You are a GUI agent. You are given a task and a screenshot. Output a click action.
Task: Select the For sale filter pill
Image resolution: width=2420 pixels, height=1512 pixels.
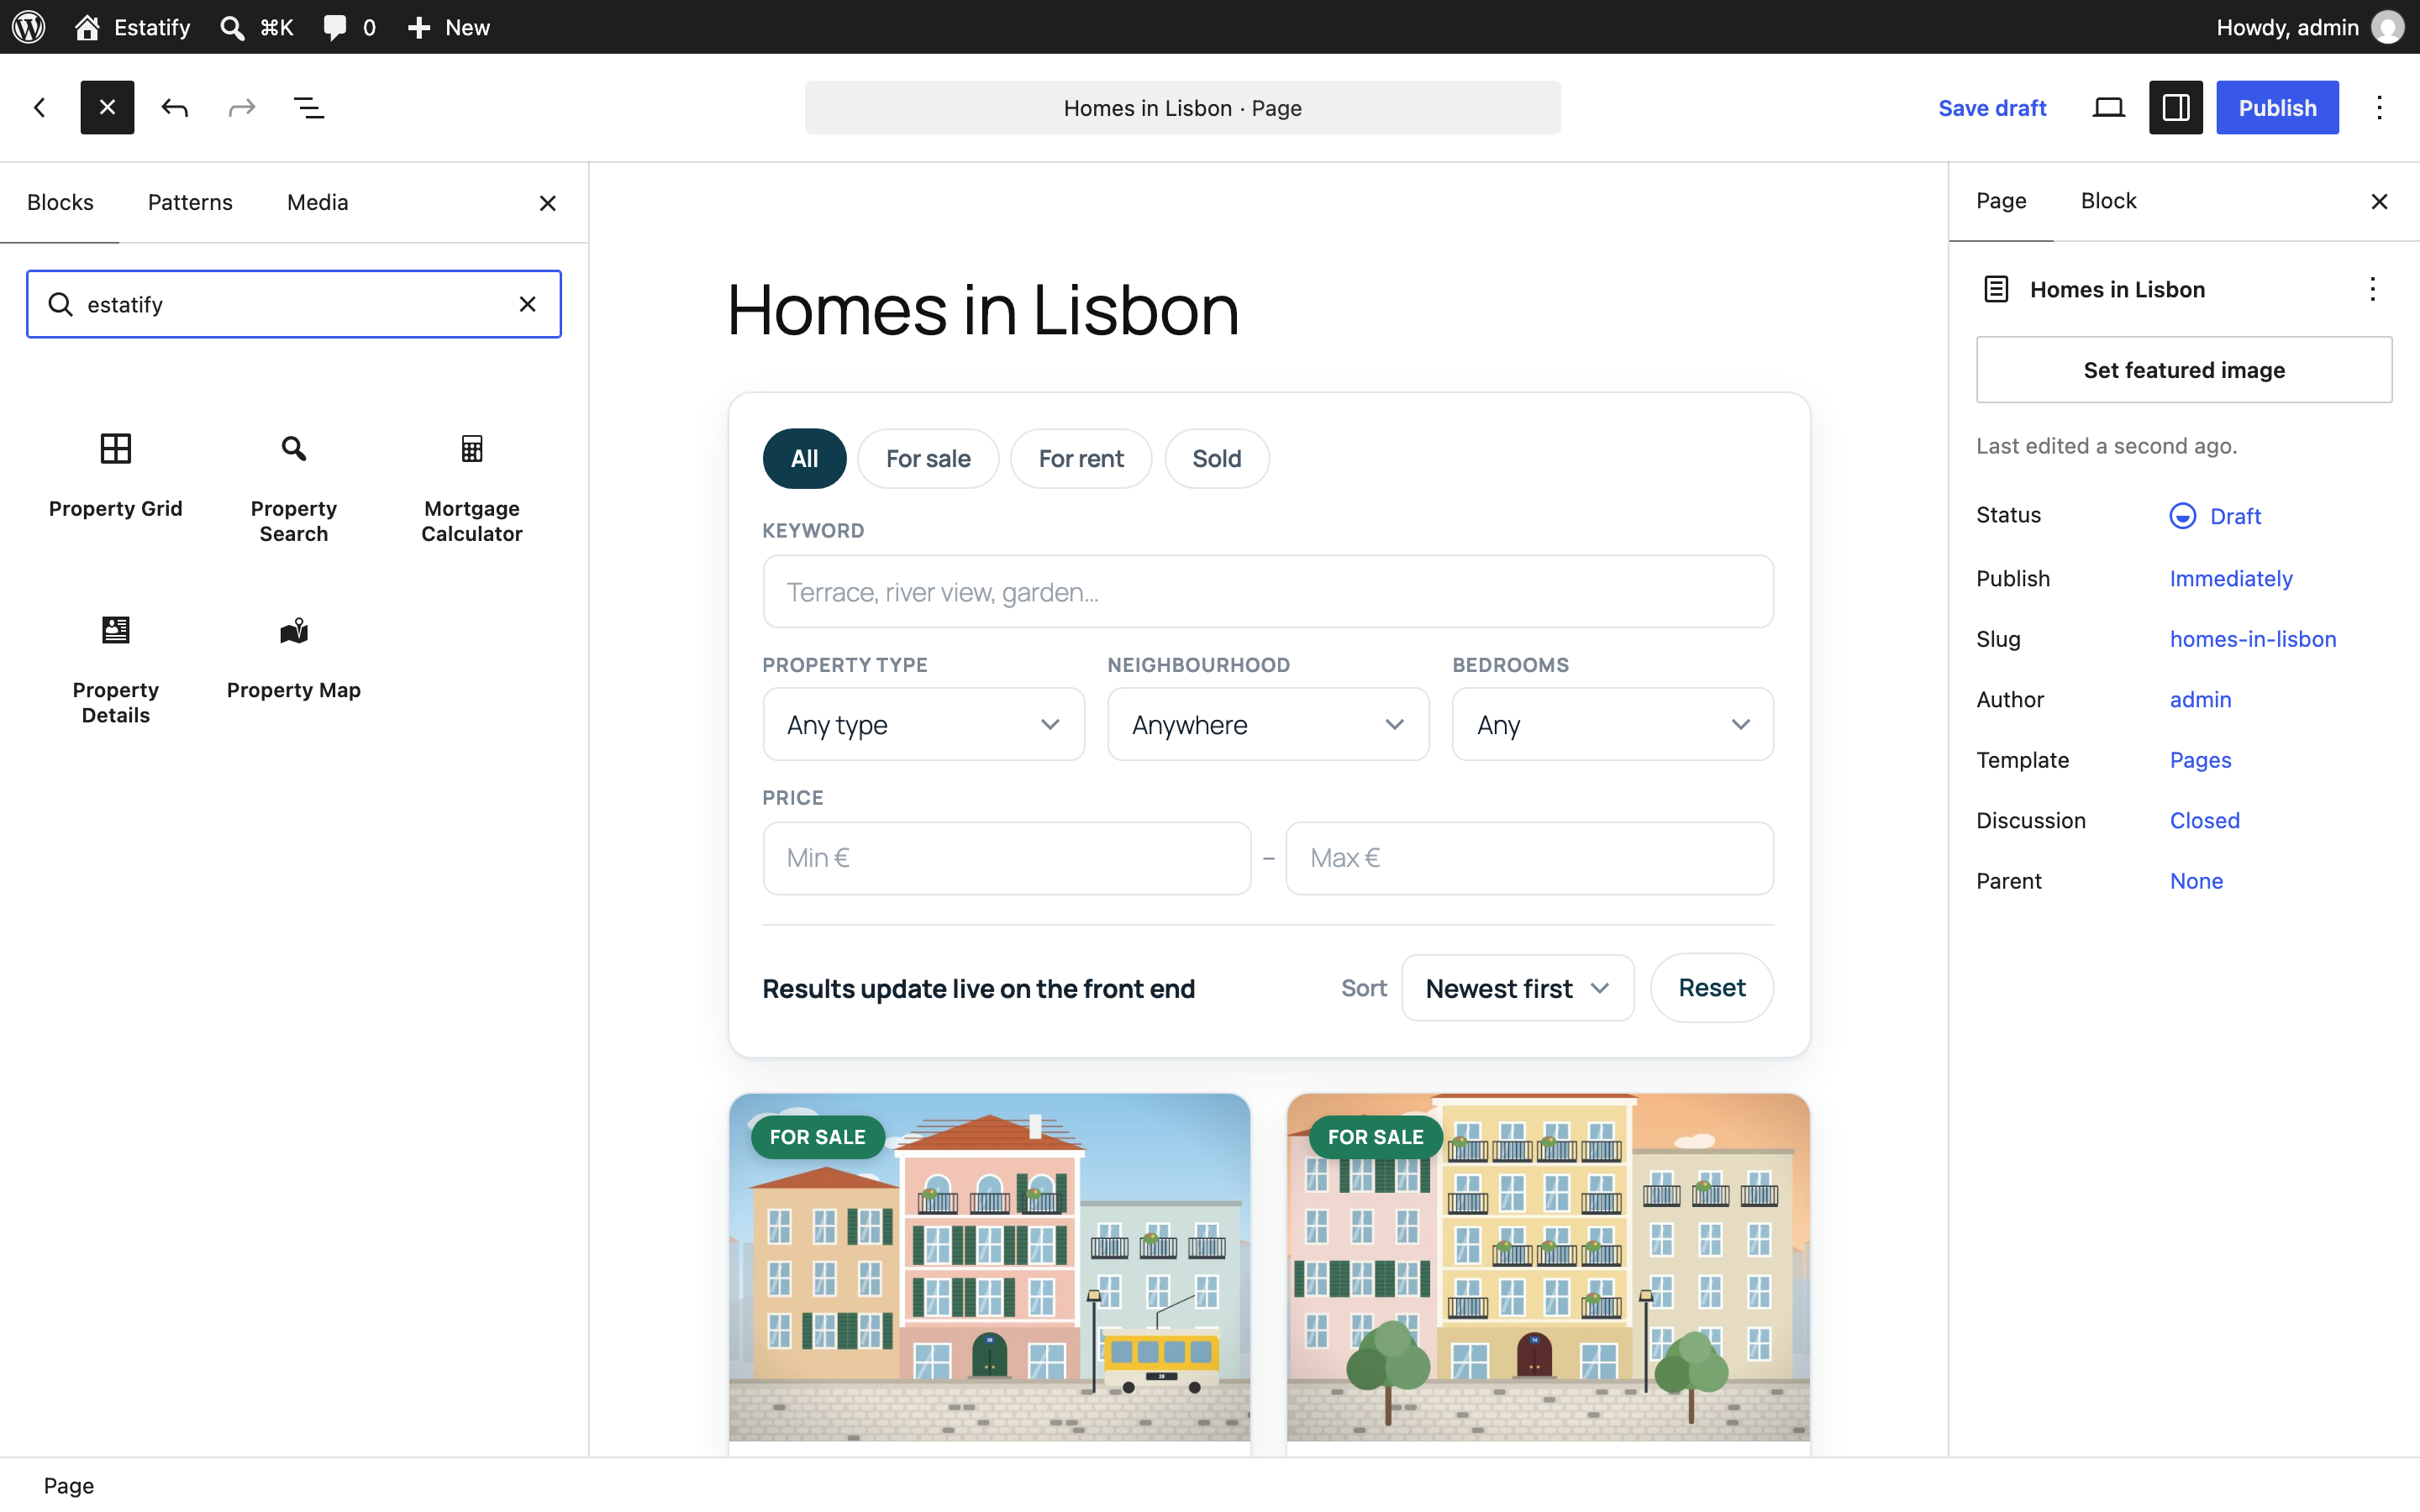click(928, 459)
